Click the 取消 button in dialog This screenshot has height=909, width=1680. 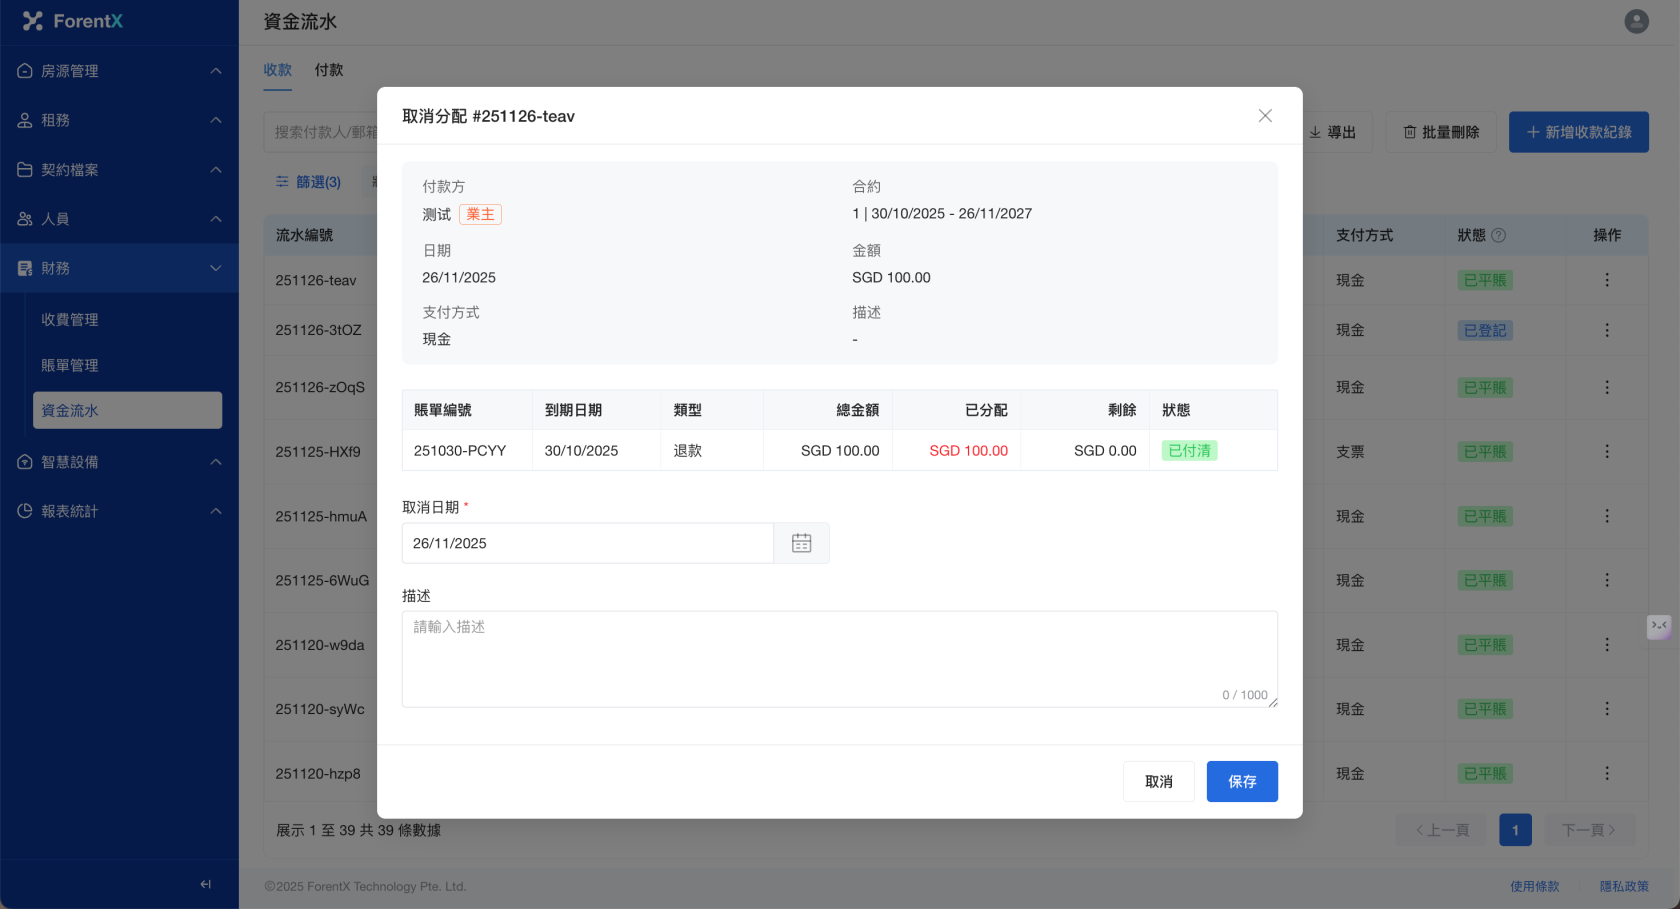[x=1158, y=781]
